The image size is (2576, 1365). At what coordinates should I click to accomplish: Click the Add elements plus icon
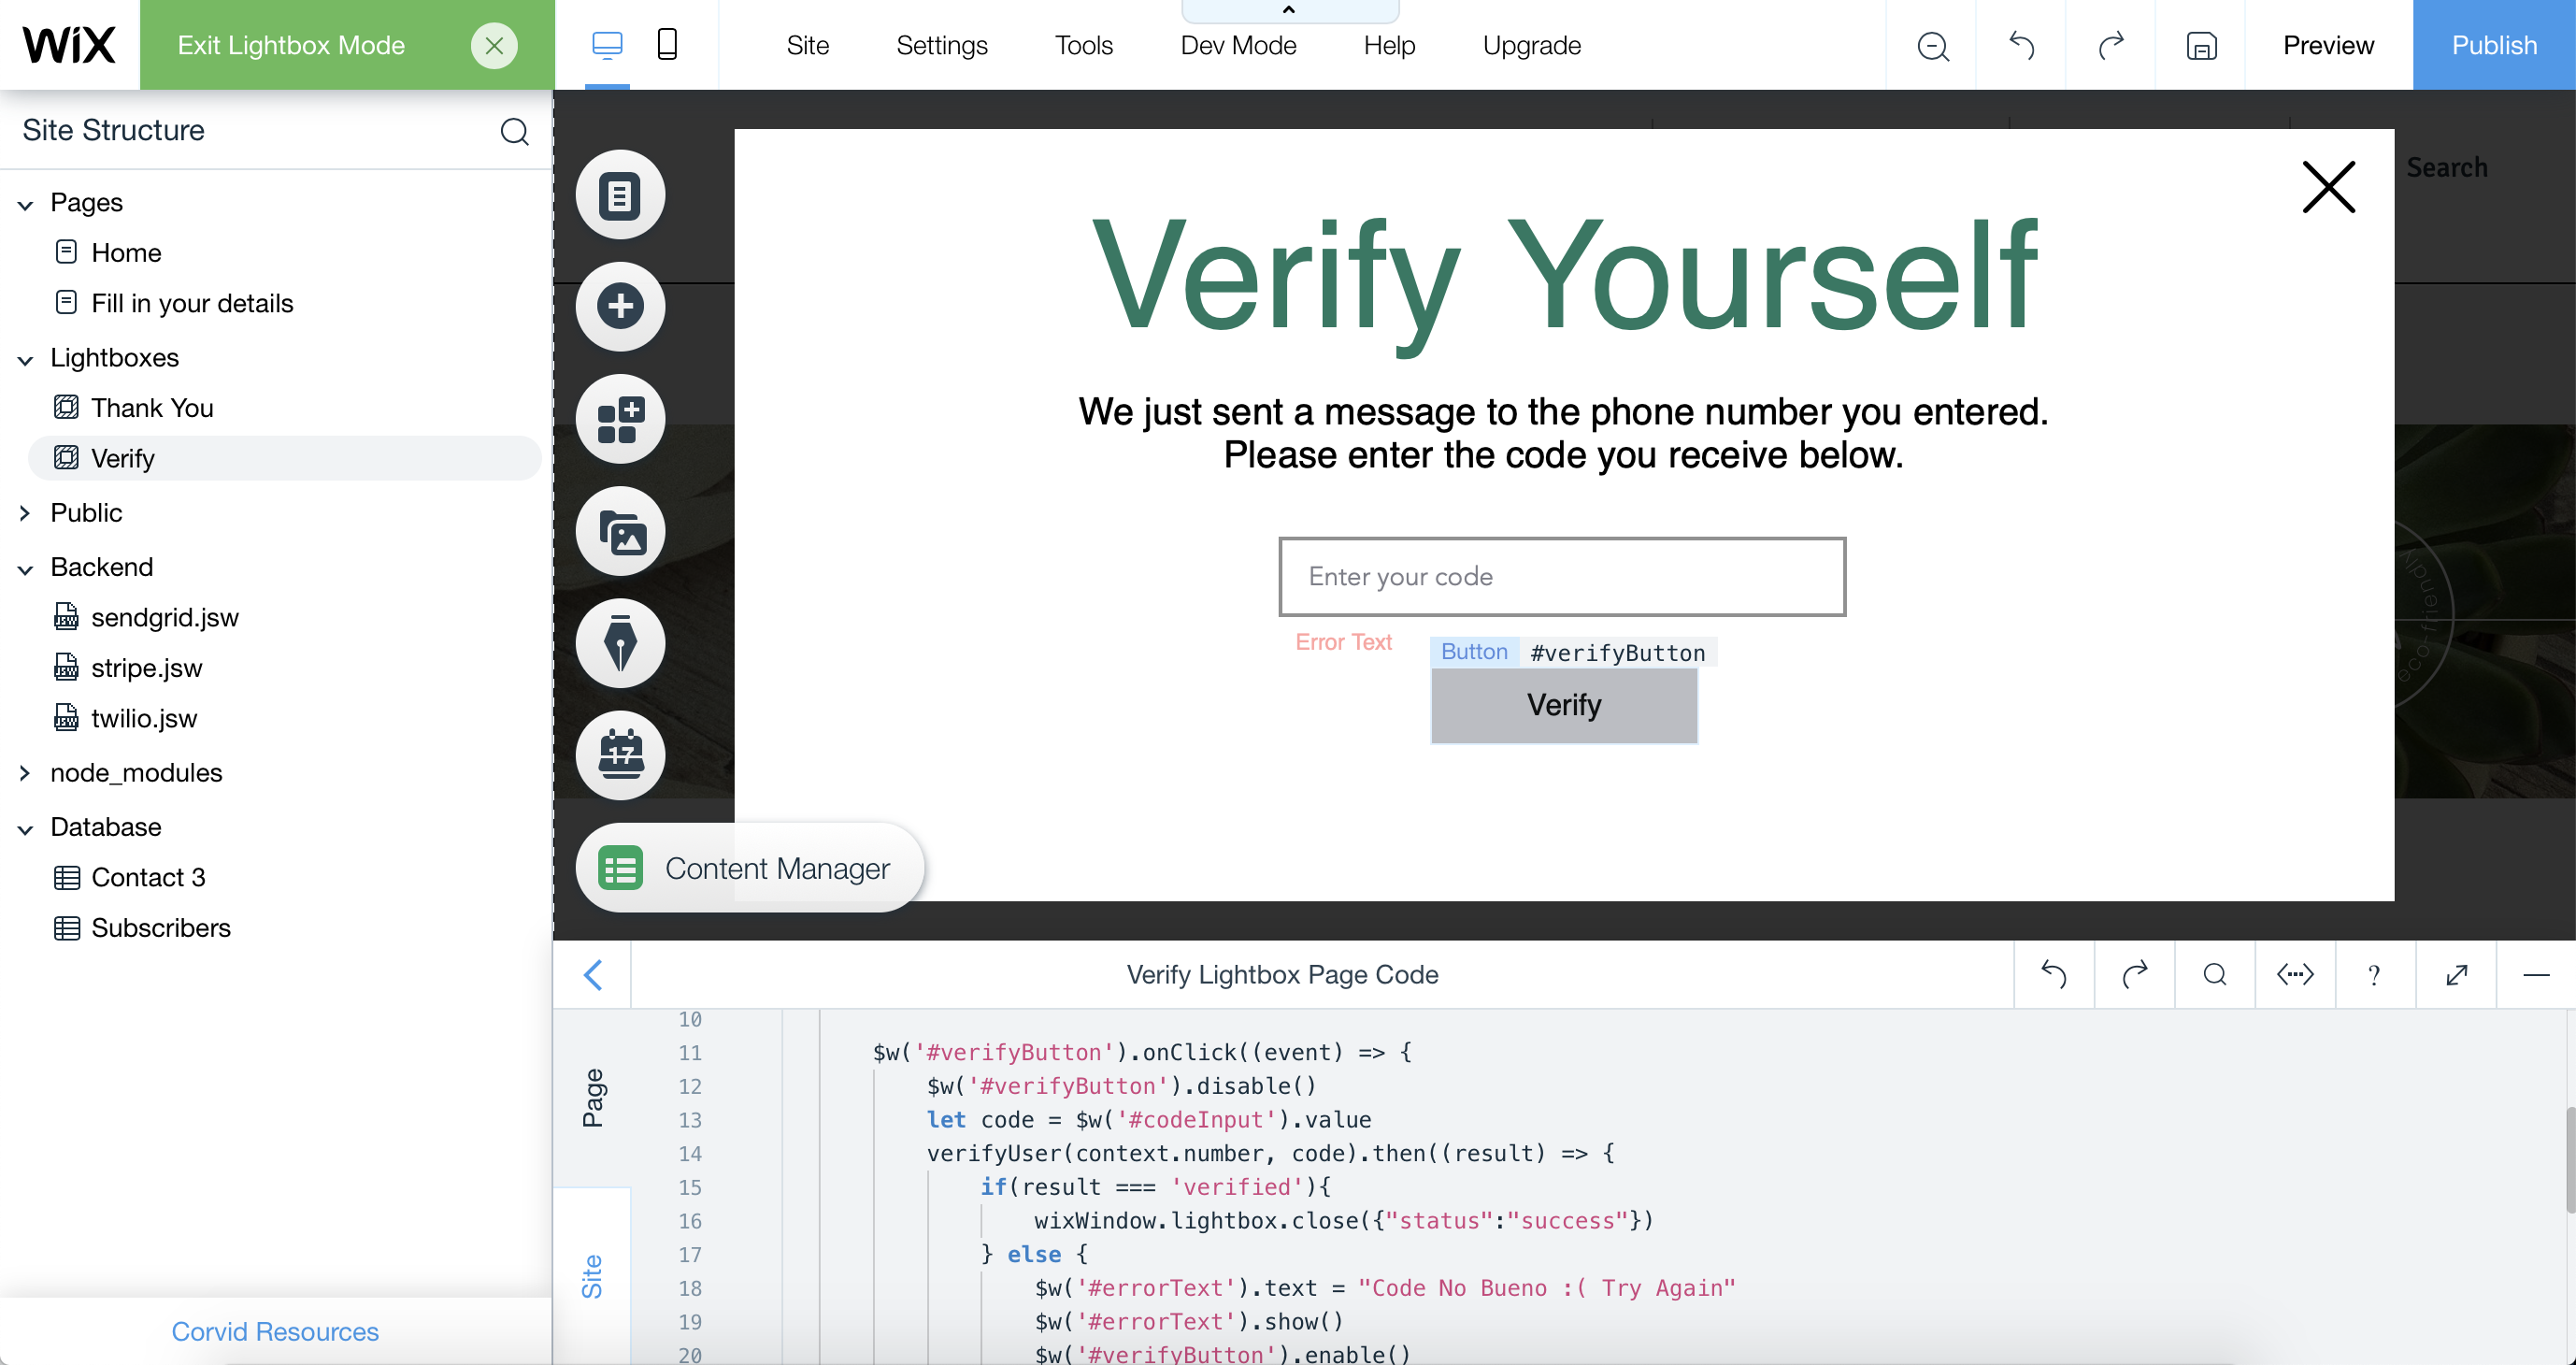620,306
